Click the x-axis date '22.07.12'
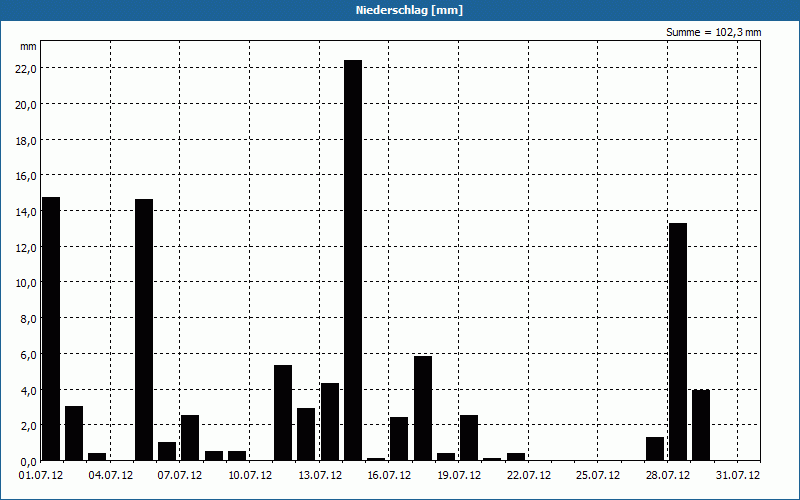The width and height of the screenshot is (800, 500). (529, 476)
